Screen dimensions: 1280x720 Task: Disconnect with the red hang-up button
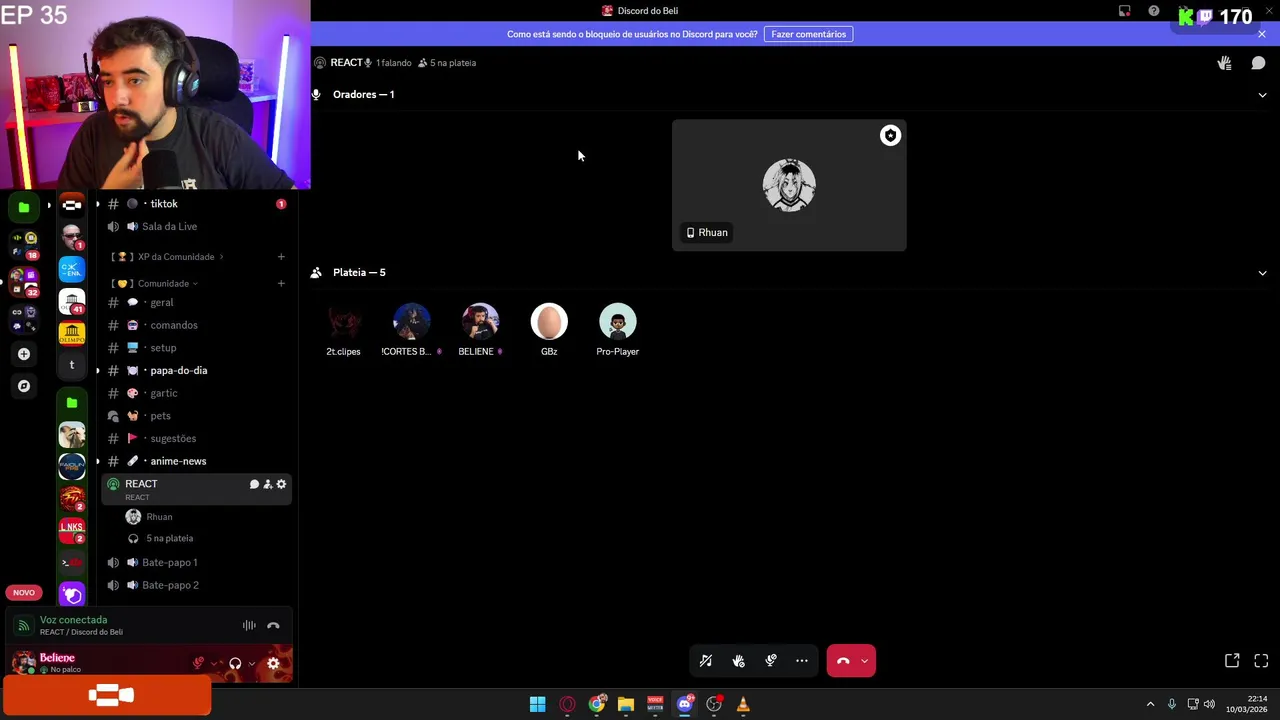(x=843, y=661)
